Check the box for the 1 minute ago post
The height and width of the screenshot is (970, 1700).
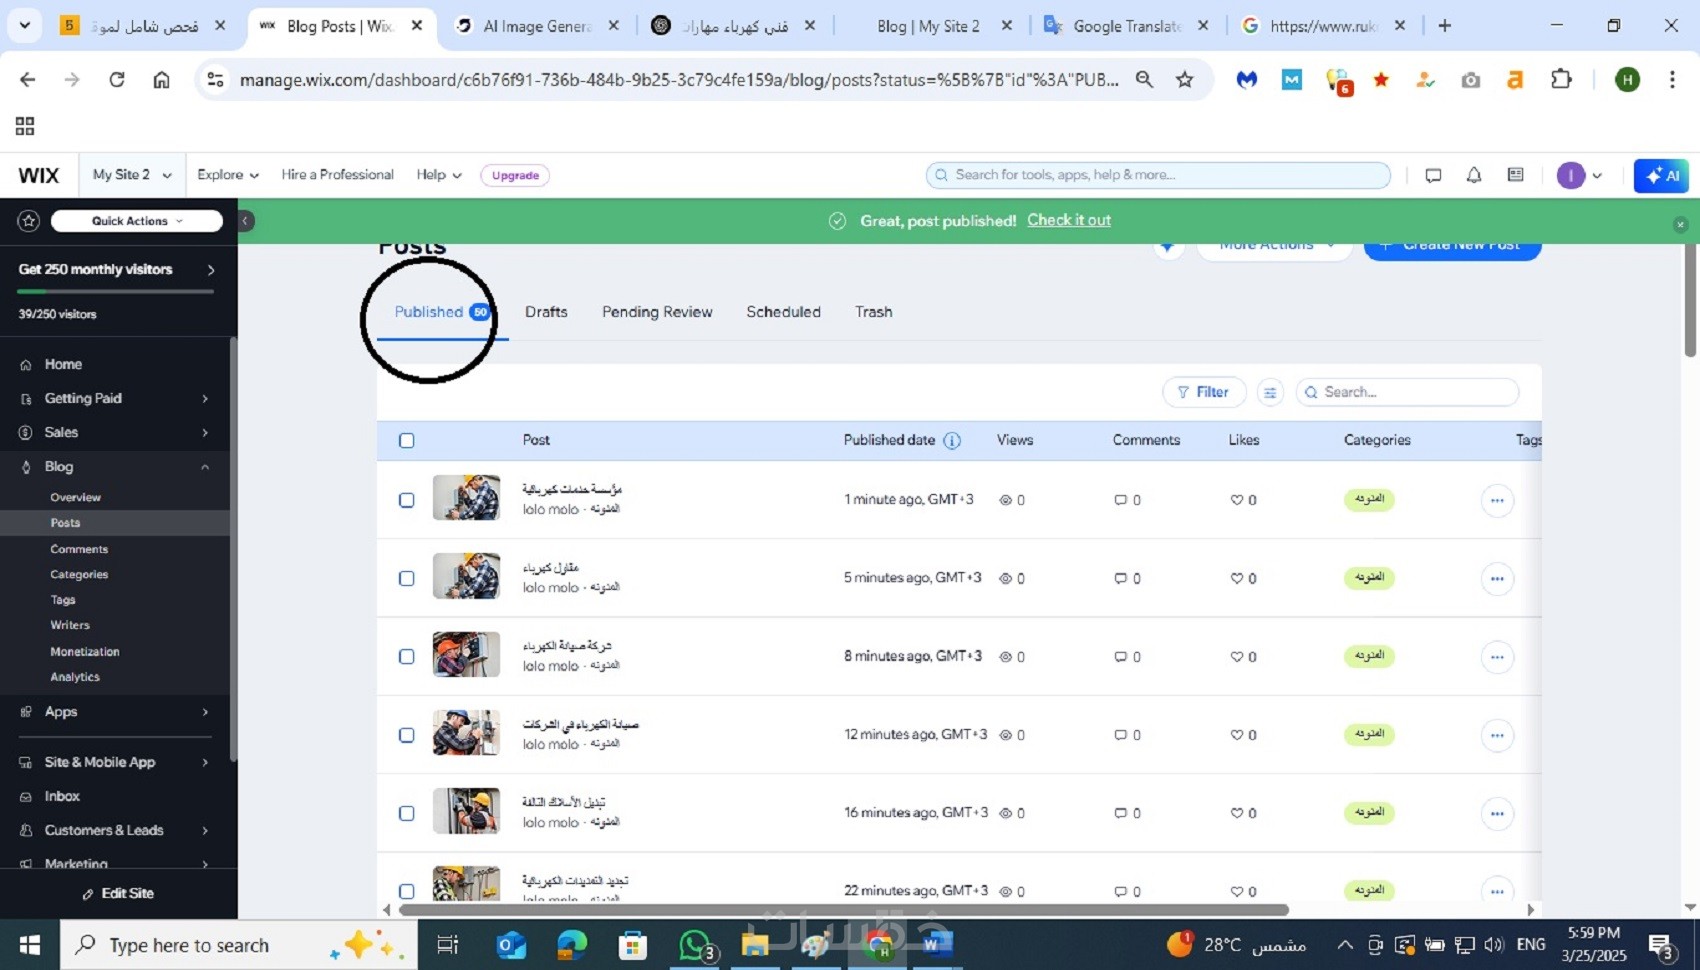coord(407,500)
